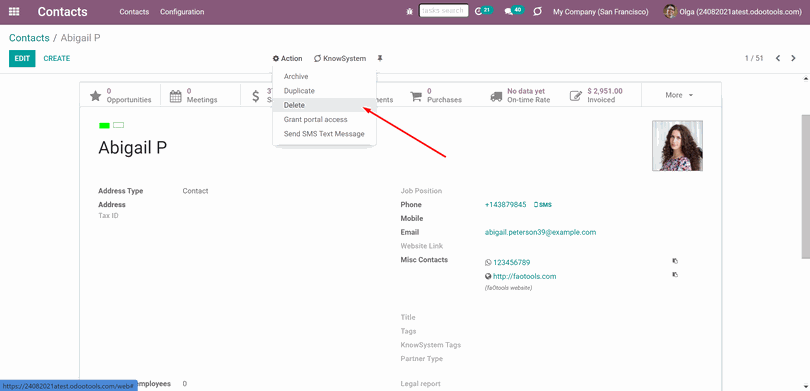Click the empty green outlined box
This screenshot has width=810, height=391.
[x=119, y=126]
